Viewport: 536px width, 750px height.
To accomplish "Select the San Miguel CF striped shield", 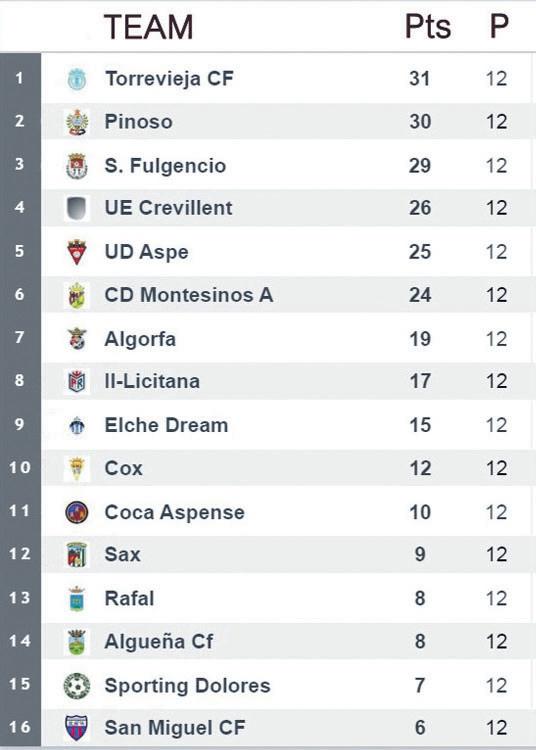I will [77, 728].
